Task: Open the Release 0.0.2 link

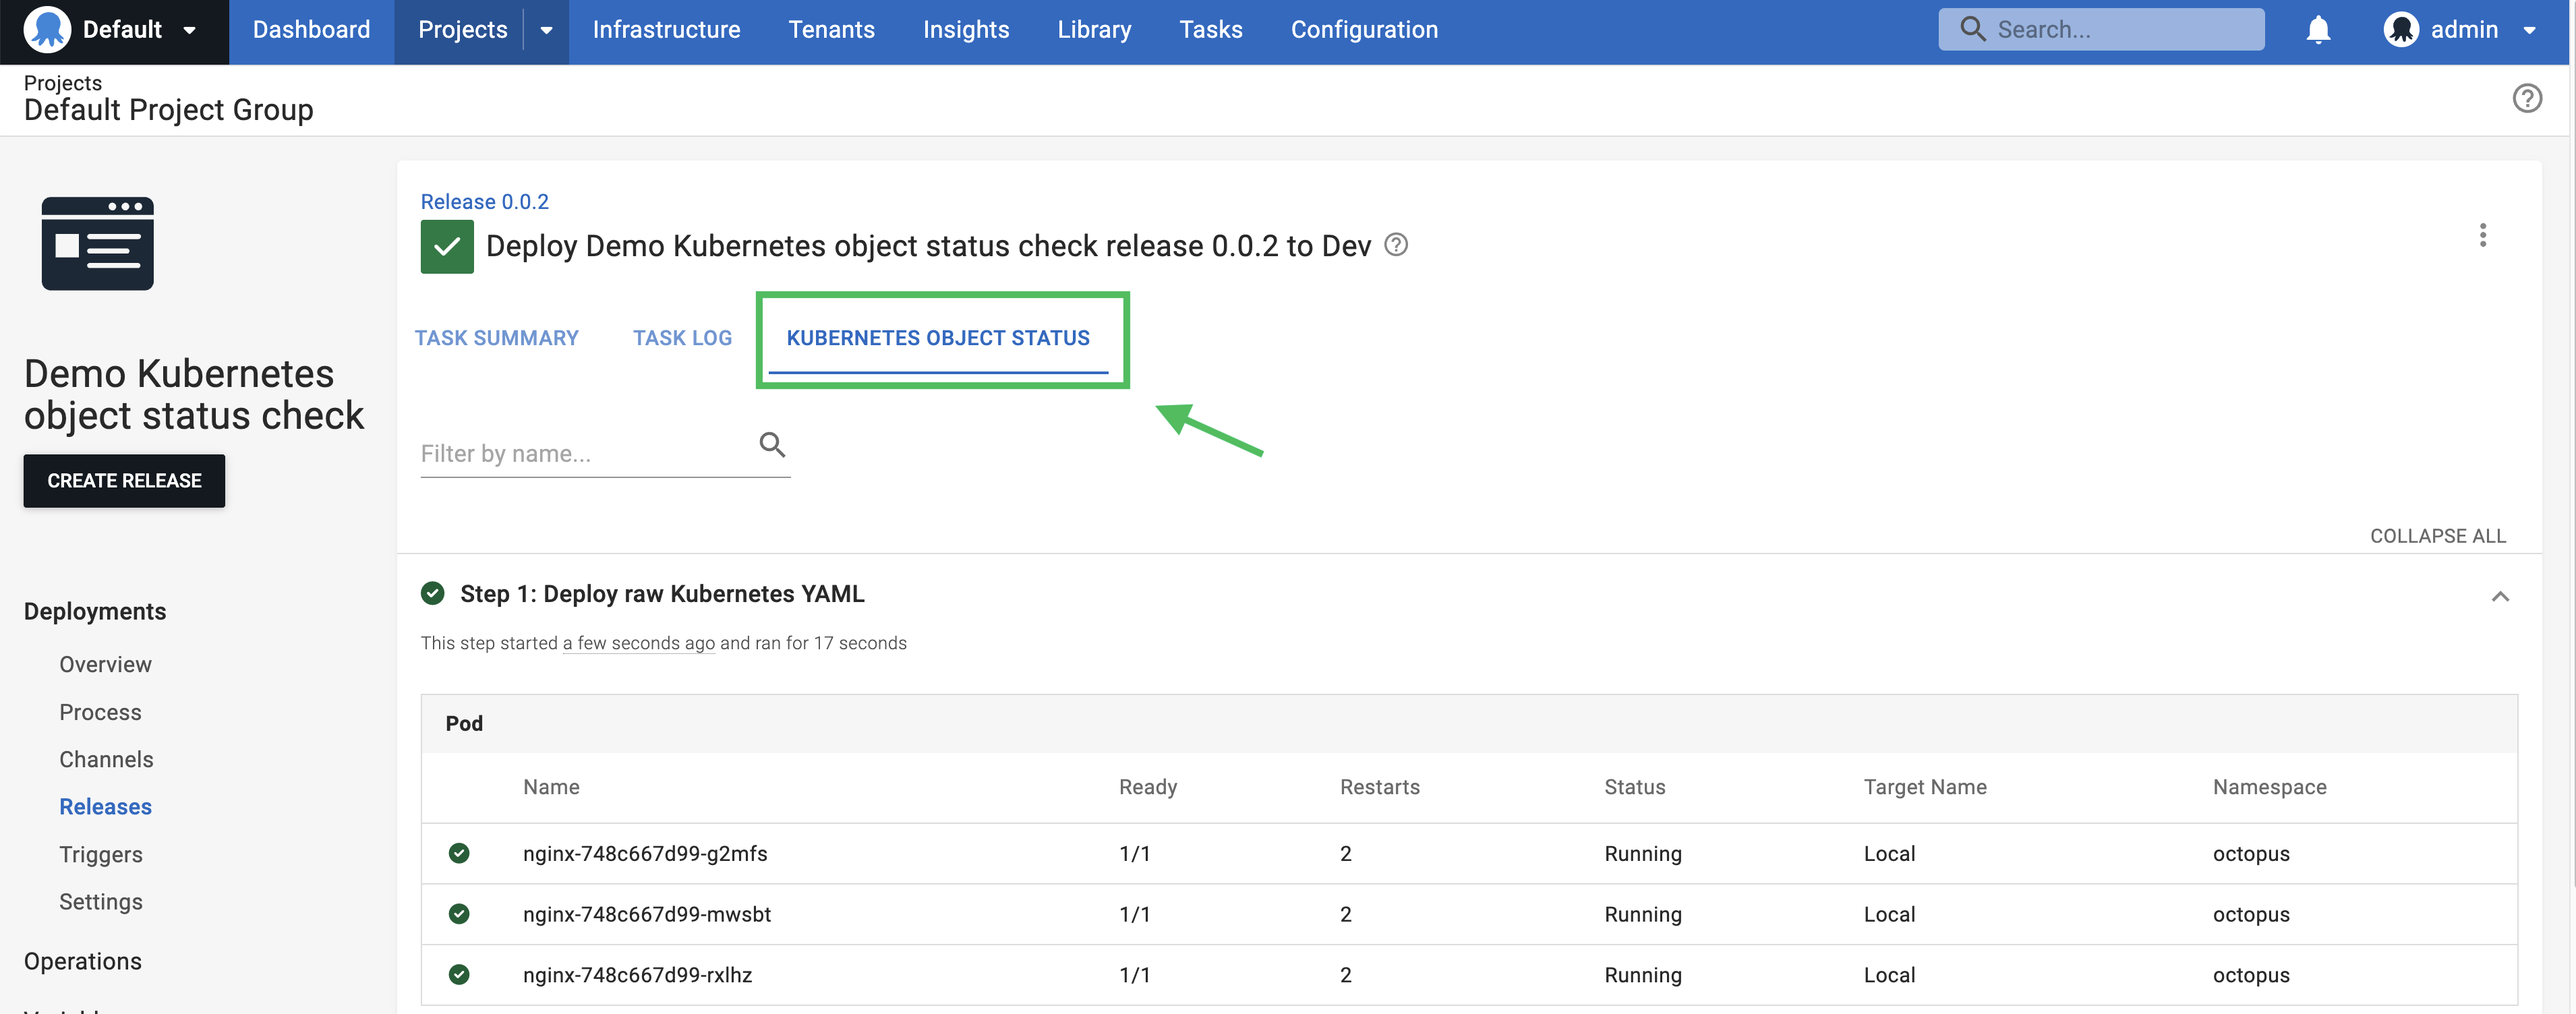Action: click(484, 201)
